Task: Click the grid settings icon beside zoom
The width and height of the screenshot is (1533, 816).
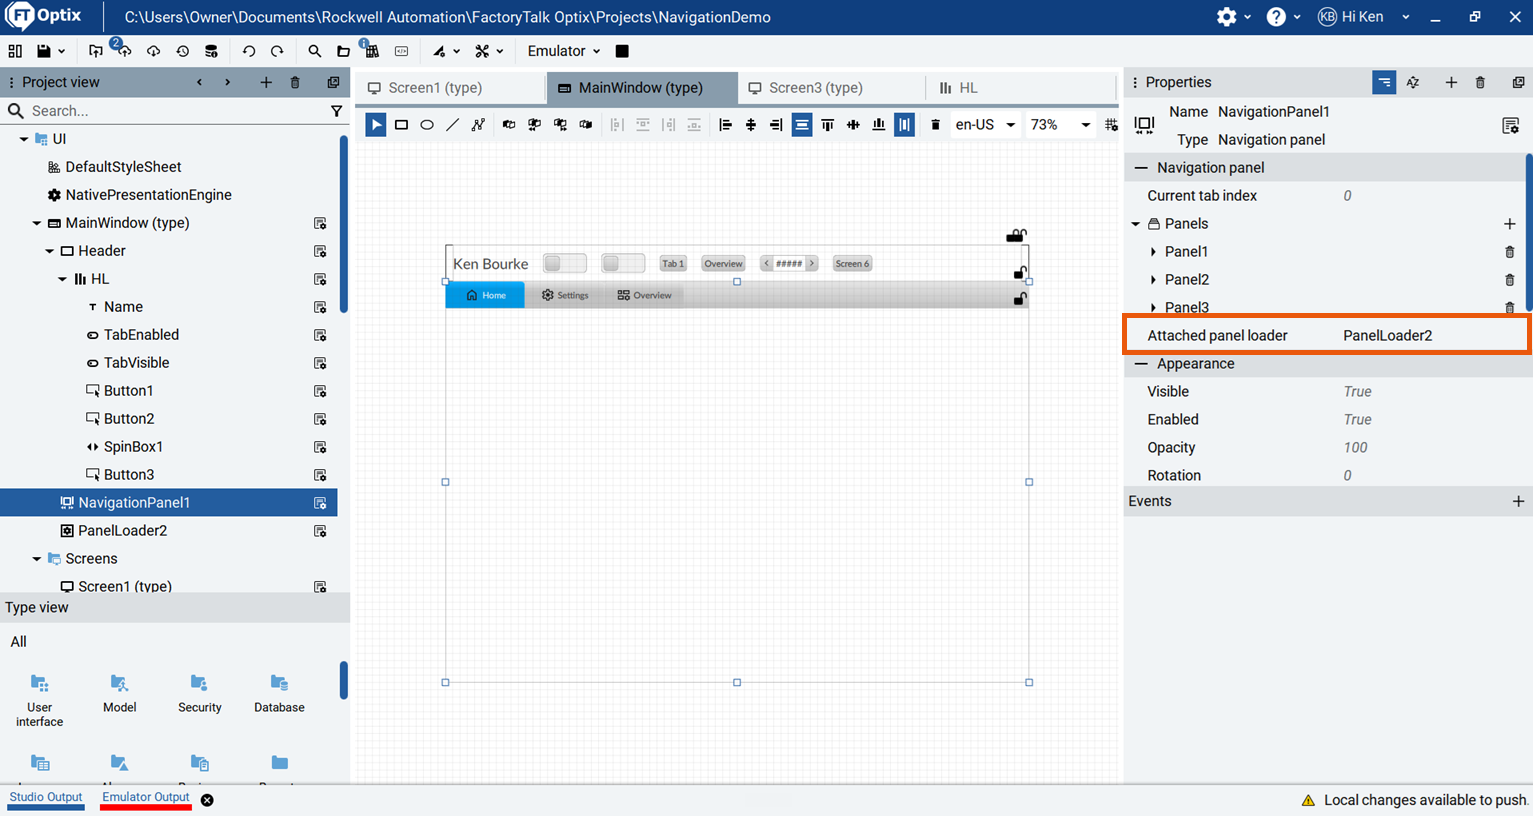Action: click(x=1111, y=125)
